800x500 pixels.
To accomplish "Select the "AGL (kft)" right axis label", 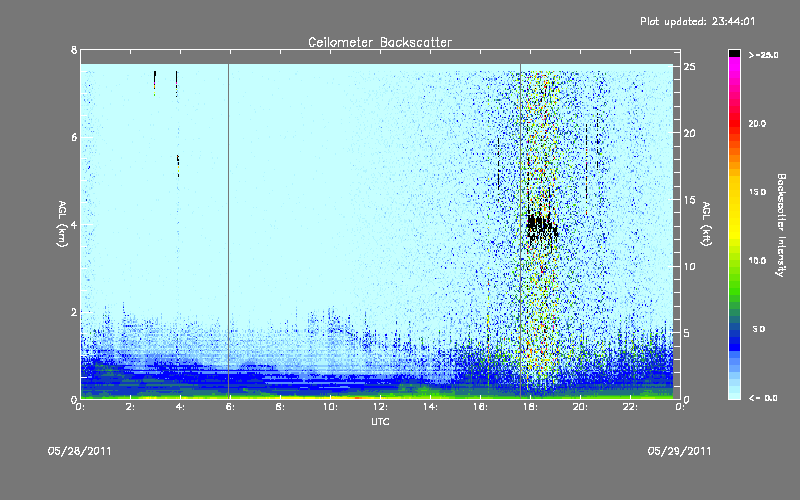I will click(707, 224).
